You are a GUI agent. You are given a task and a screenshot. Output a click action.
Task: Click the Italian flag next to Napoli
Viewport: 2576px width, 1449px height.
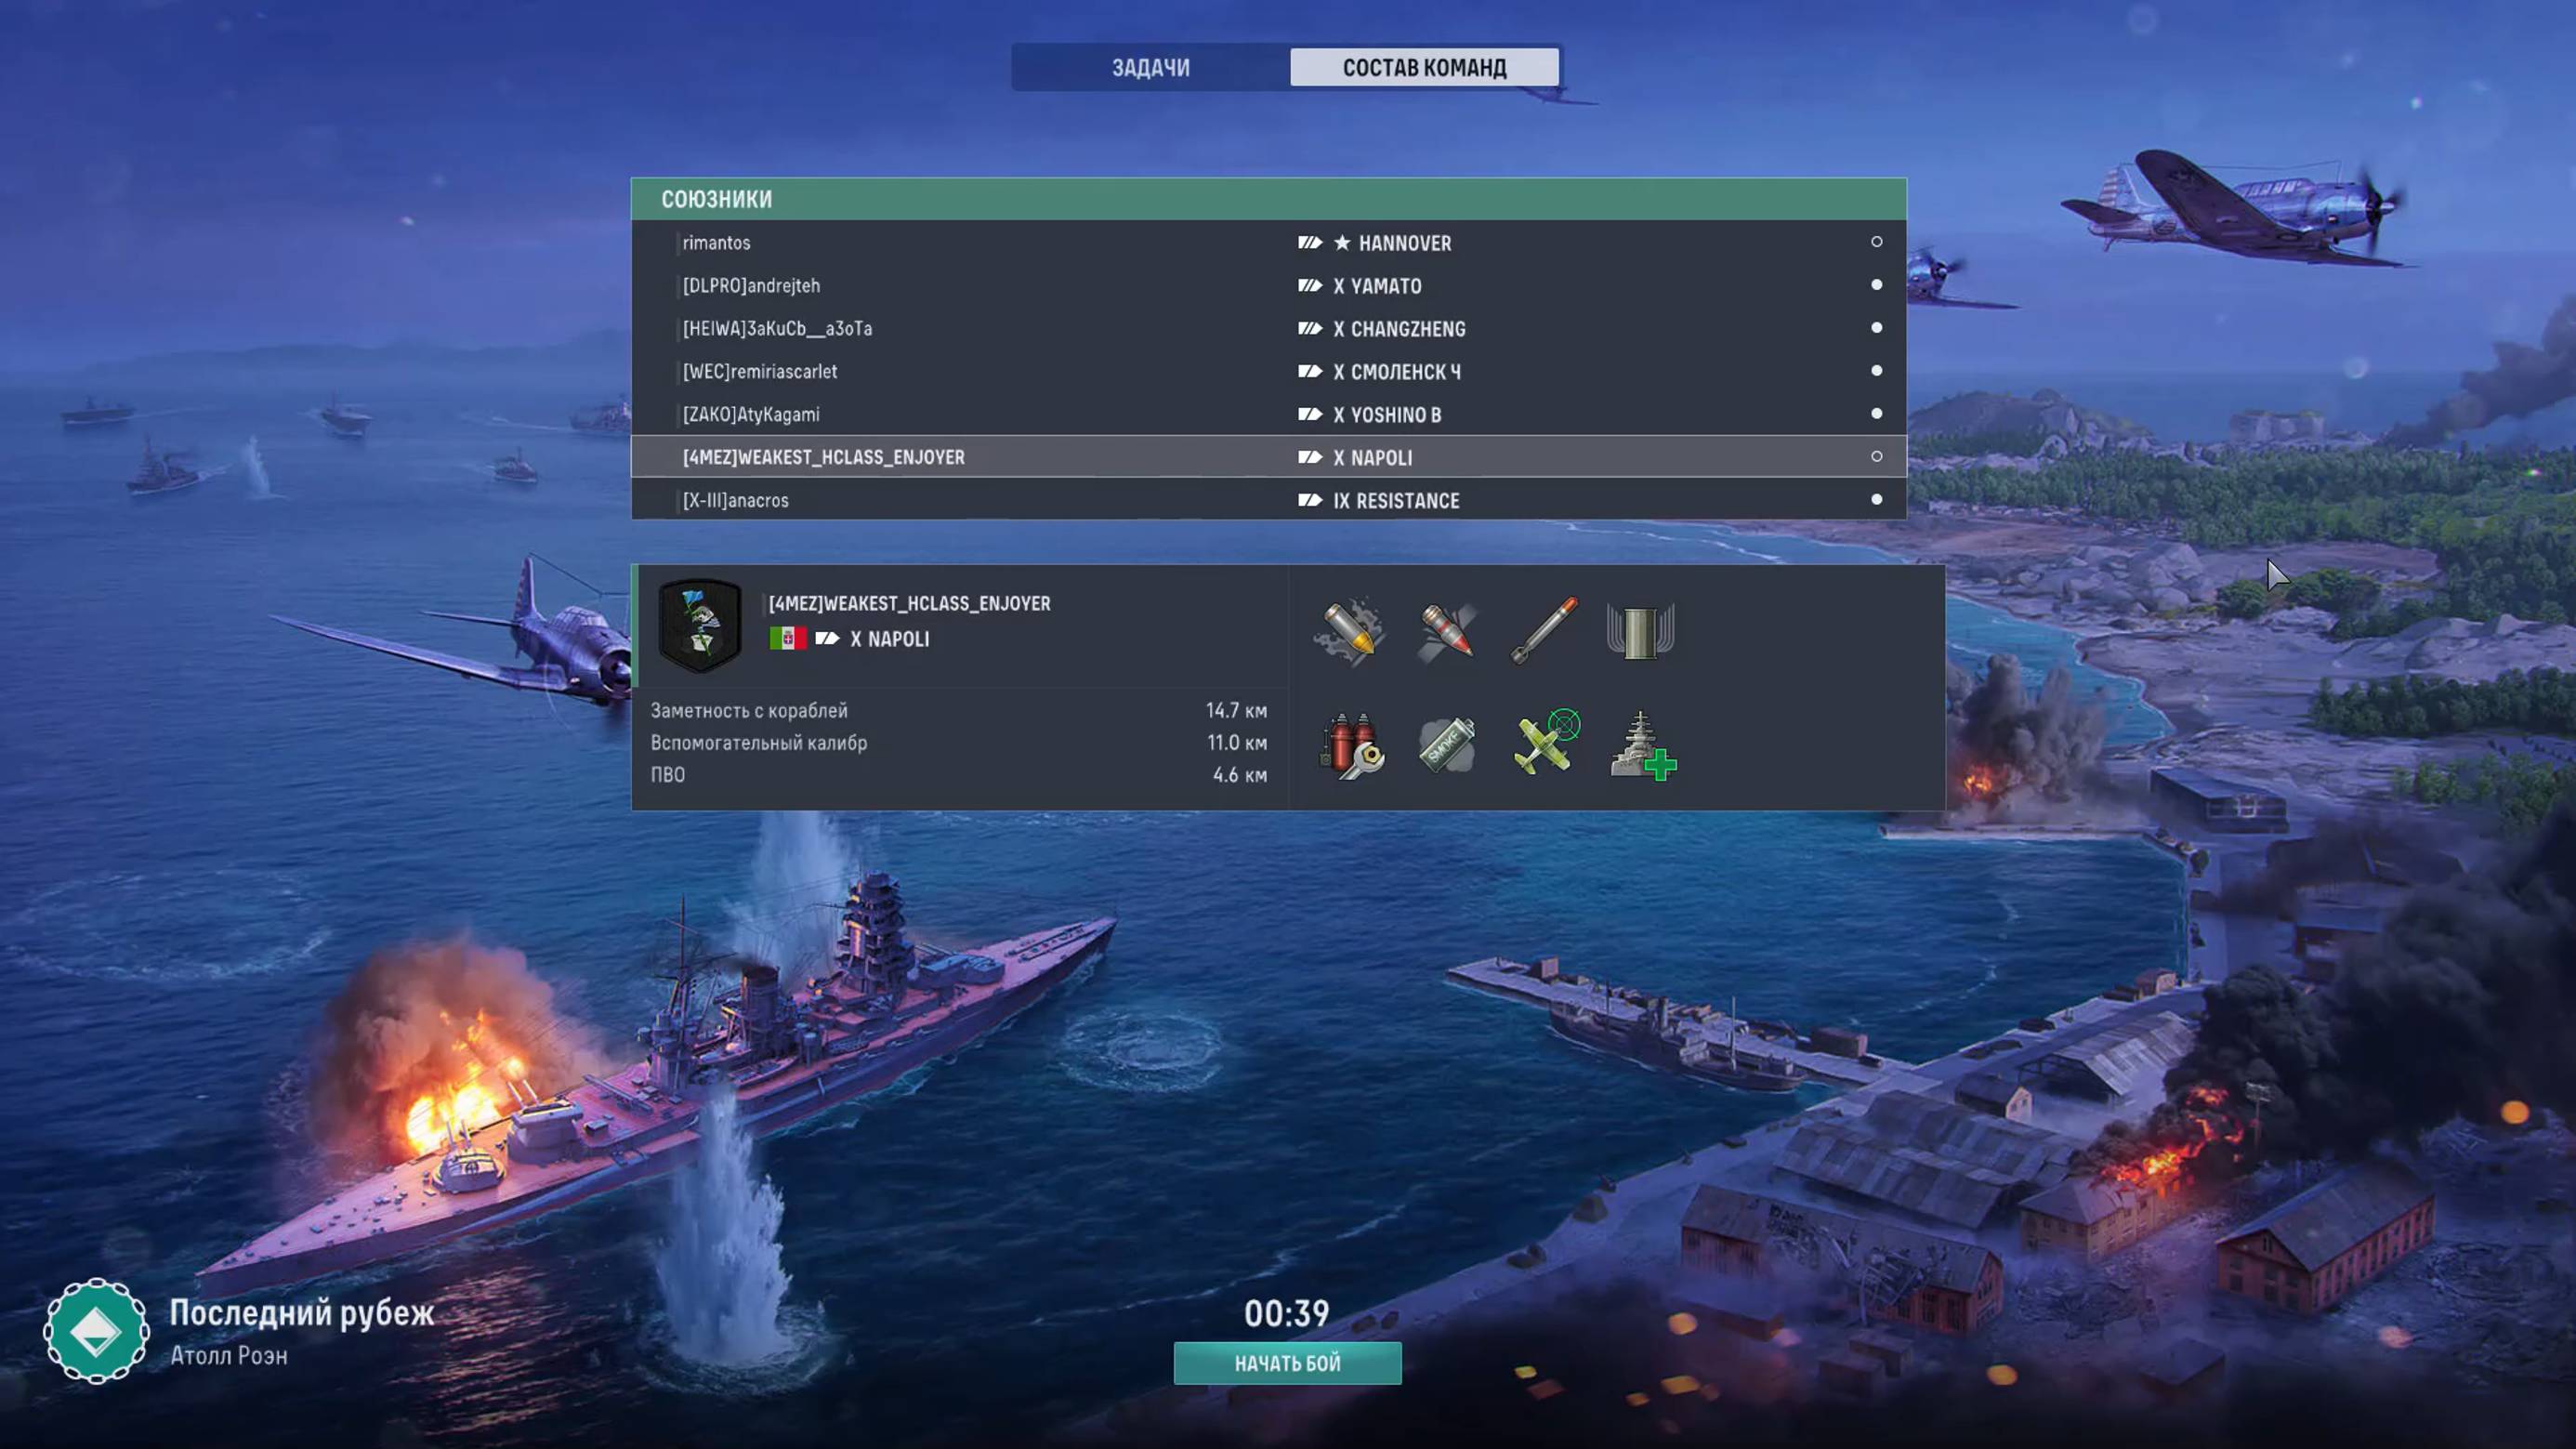click(x=787, y=638)
